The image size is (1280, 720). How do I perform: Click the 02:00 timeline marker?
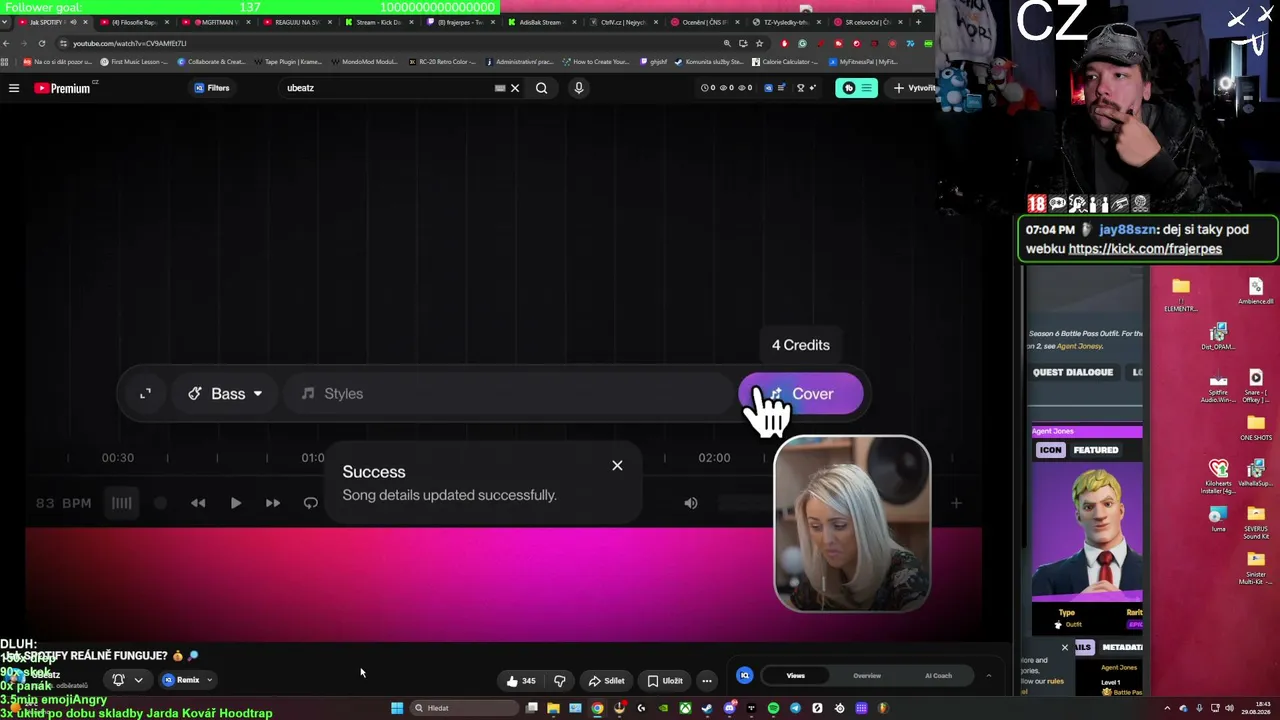[x=714, y=458]
